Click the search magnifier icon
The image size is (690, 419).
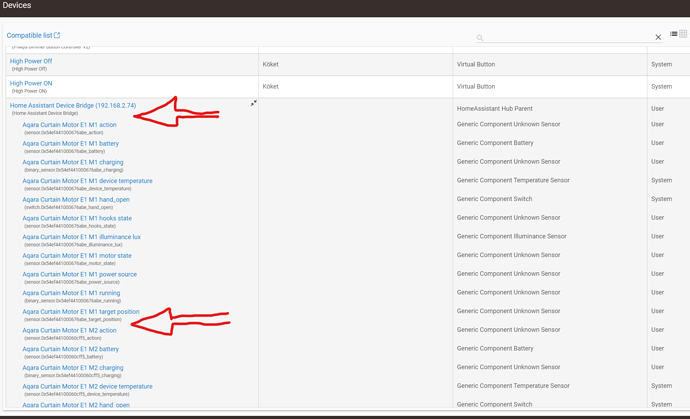coord(480,38)
